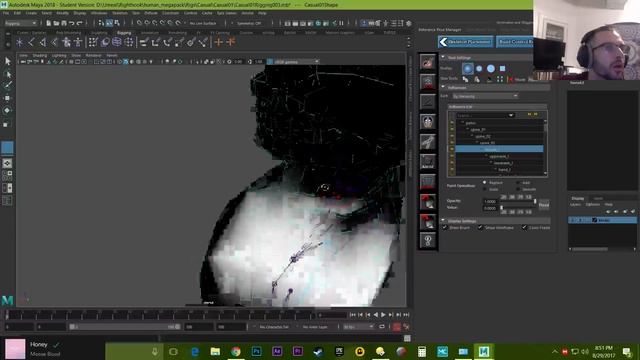Open After Effects from the taskbar
The image size is (640, 360).
277,351
